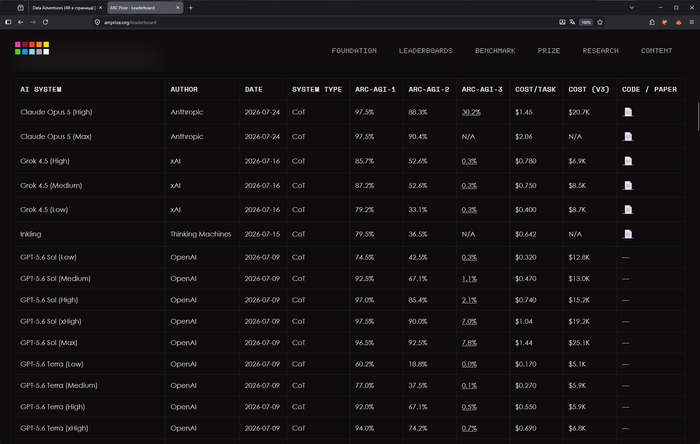Viewport: 700px width, 444px height.
Task: Click the translate page icon
Action: point(572,22)
